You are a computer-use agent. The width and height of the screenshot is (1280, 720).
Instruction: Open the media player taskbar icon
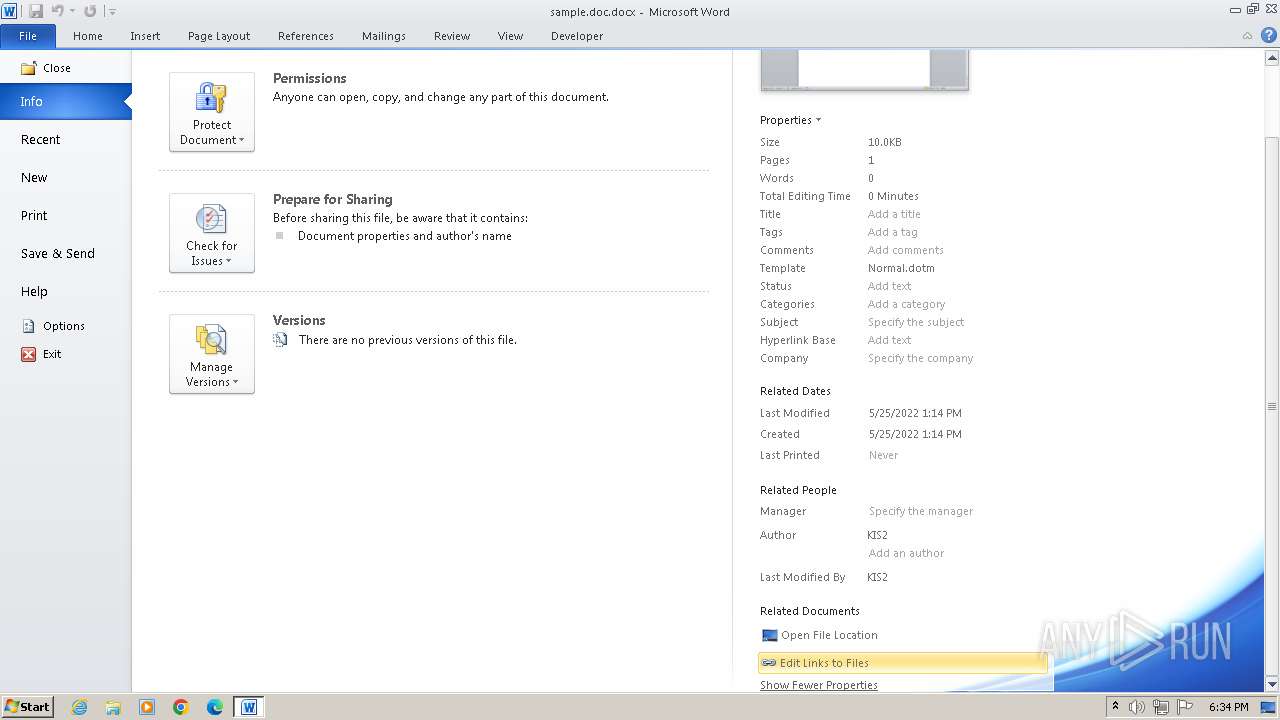point(147,707)
